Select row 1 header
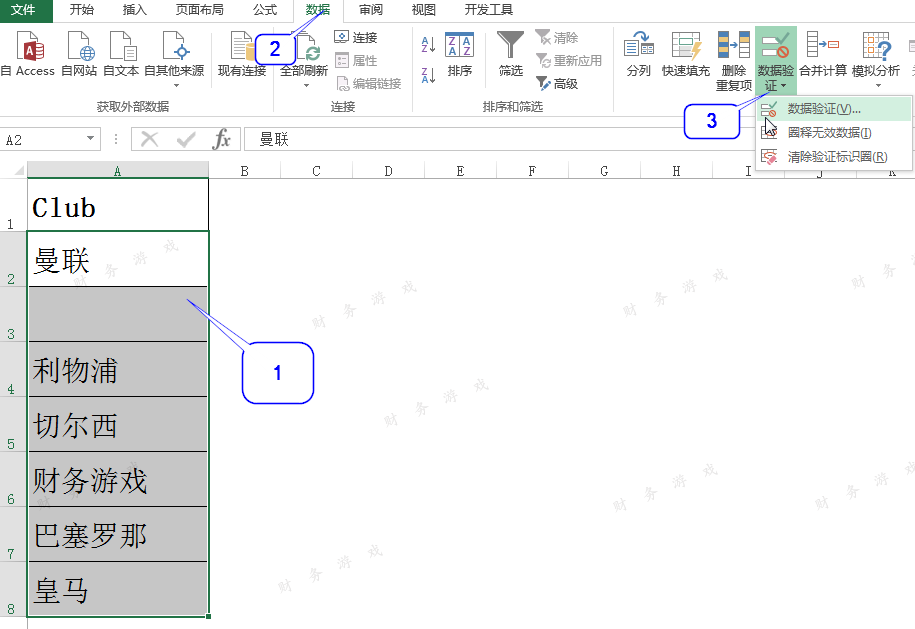 (x=13, y=205)
